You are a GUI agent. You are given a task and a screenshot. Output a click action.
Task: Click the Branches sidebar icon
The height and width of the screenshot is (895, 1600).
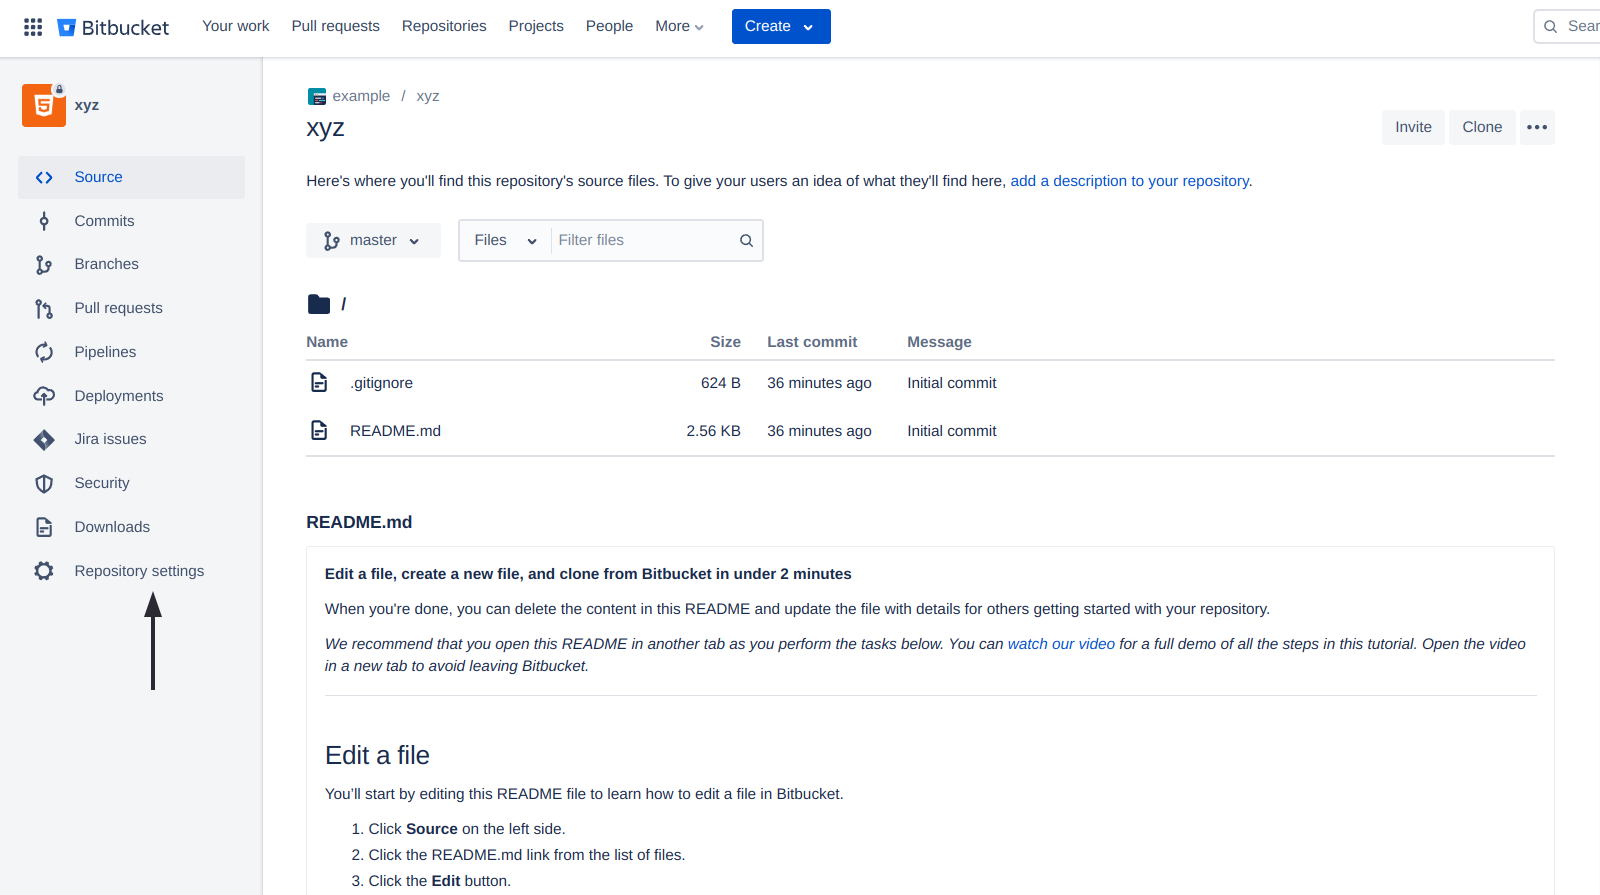[44, 264]
